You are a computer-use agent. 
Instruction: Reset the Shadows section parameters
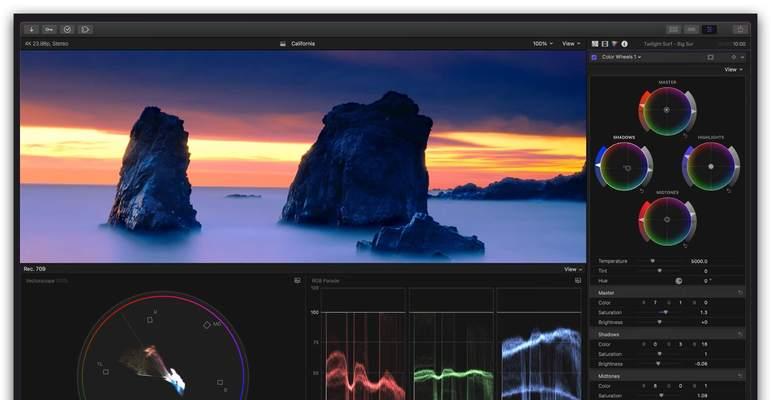(740, 335)
